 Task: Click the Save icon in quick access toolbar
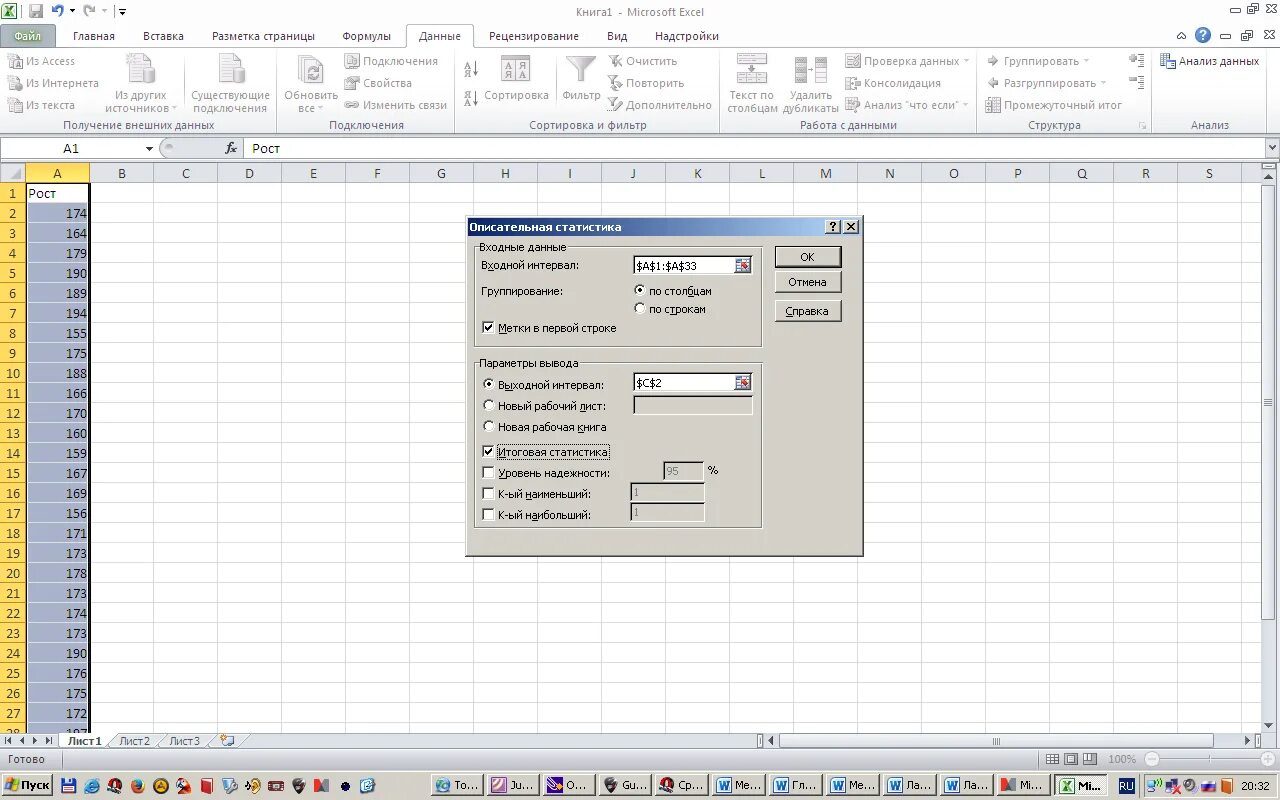36,11
